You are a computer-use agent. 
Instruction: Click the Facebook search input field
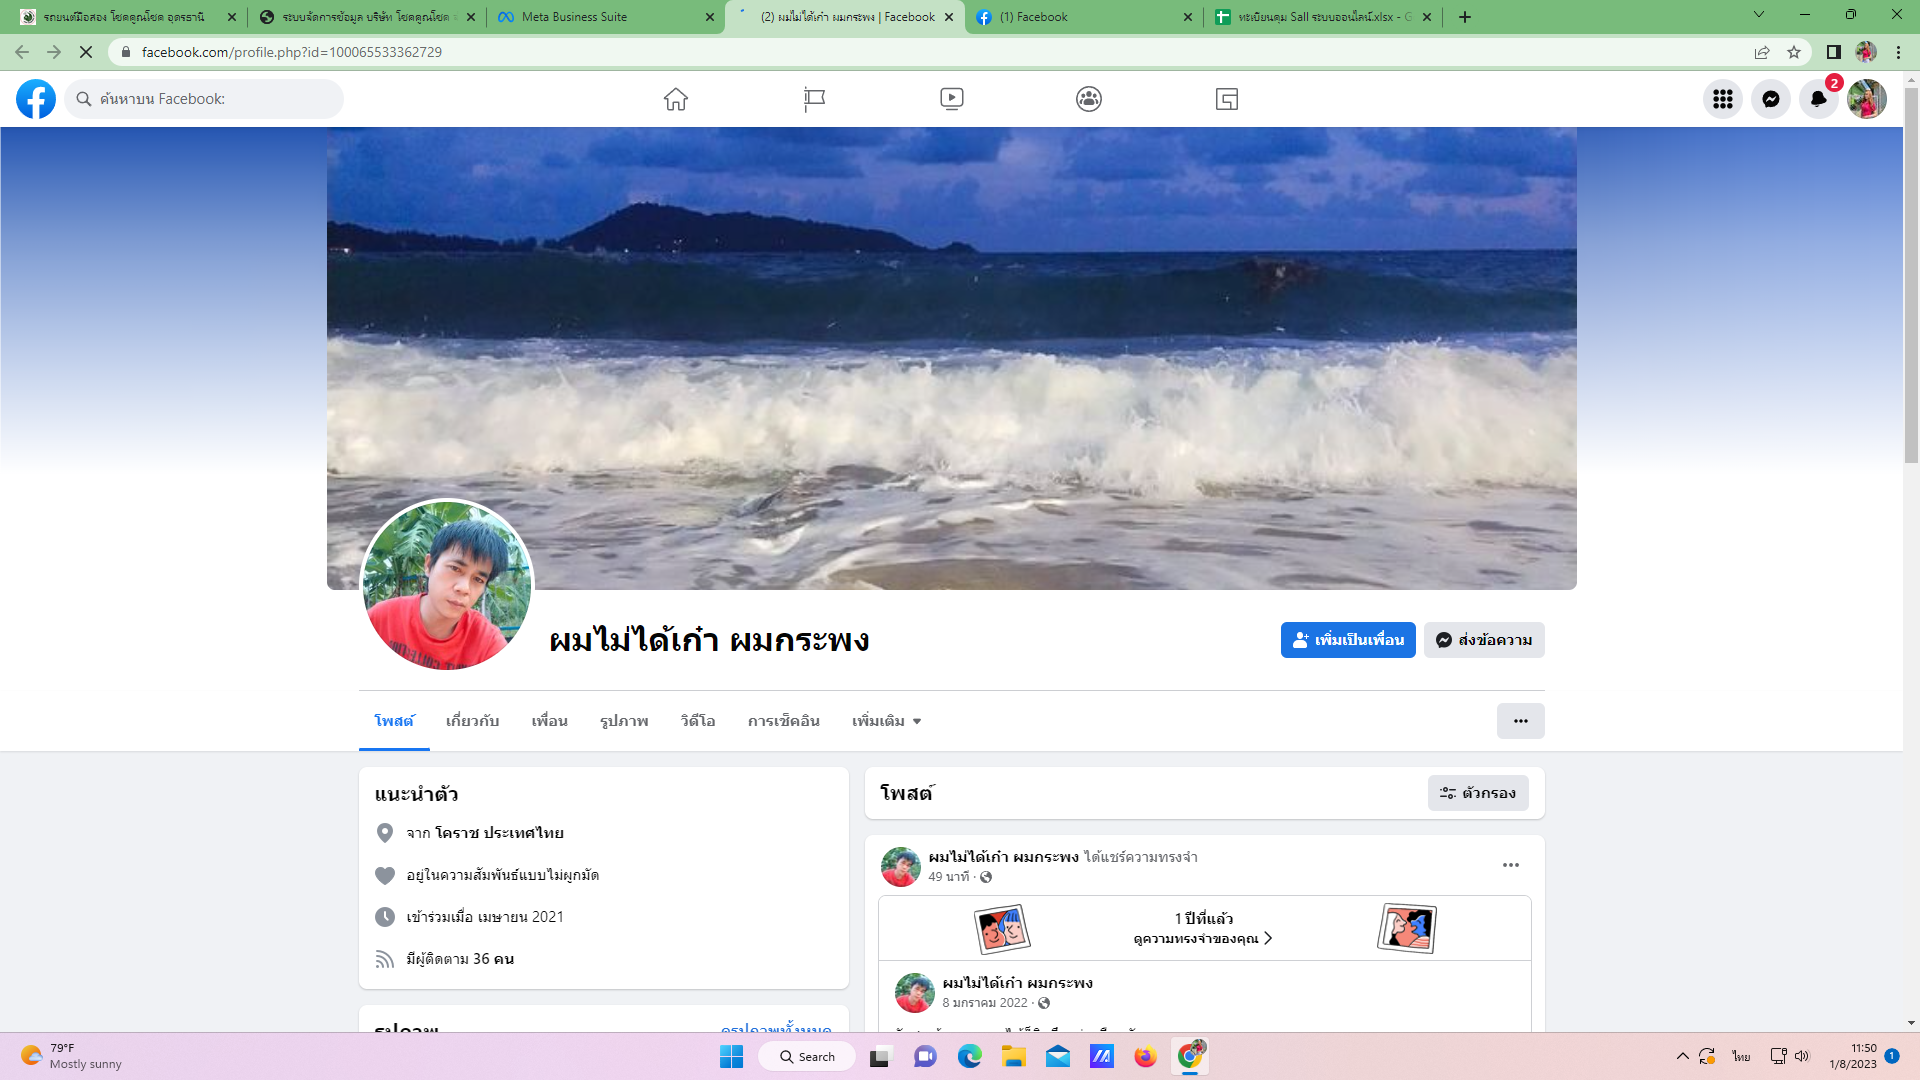[215, 99]
